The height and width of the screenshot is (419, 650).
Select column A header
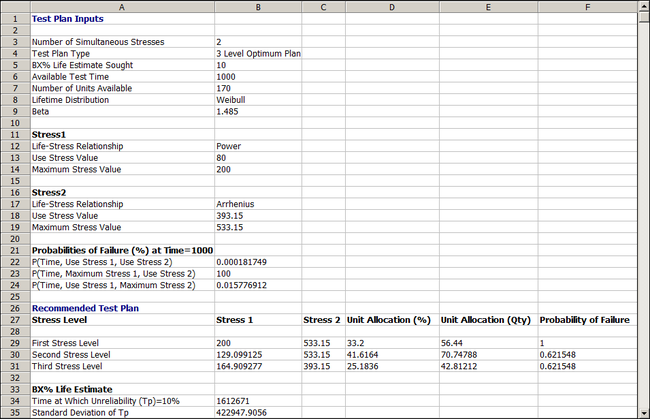[x=122, y=7]
